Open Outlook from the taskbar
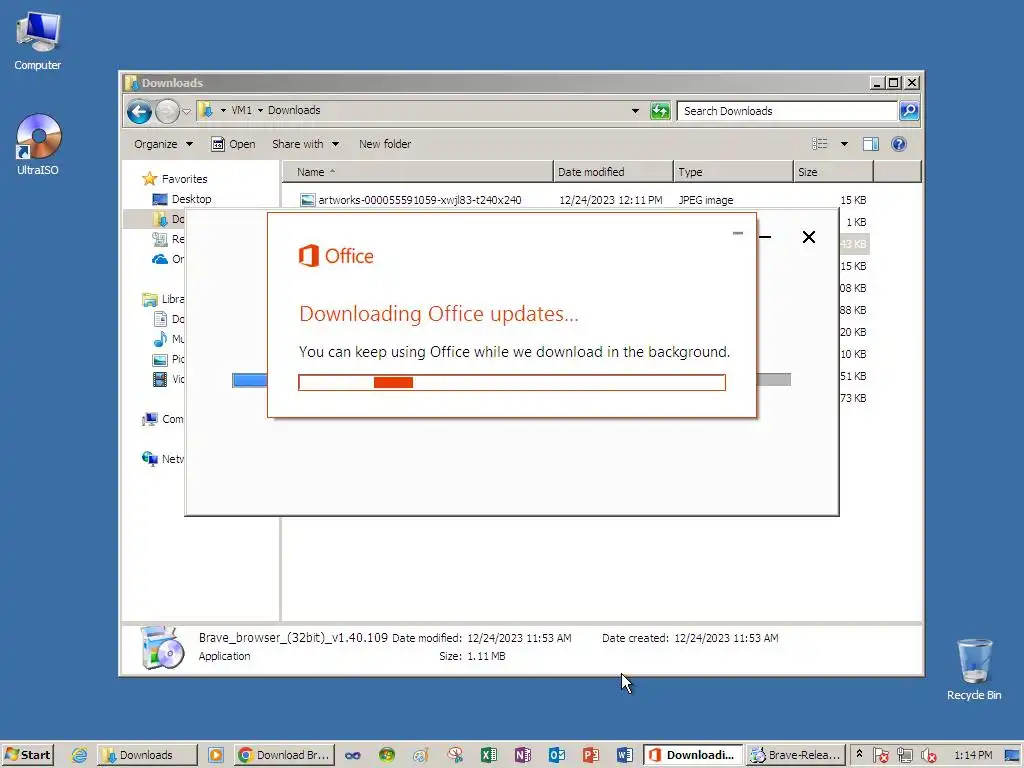 (556, 755)
